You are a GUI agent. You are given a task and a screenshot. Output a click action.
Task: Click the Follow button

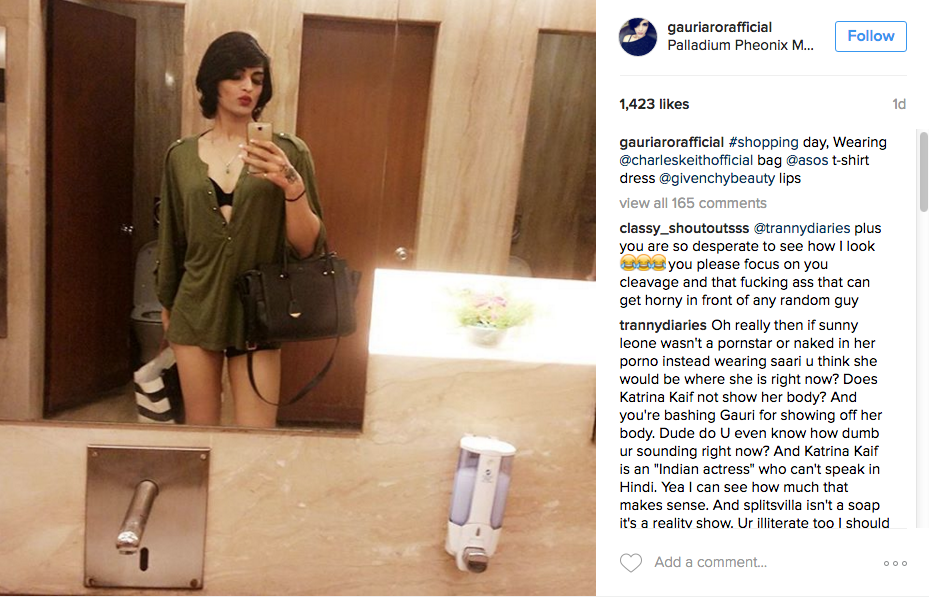tap(870, 36)
